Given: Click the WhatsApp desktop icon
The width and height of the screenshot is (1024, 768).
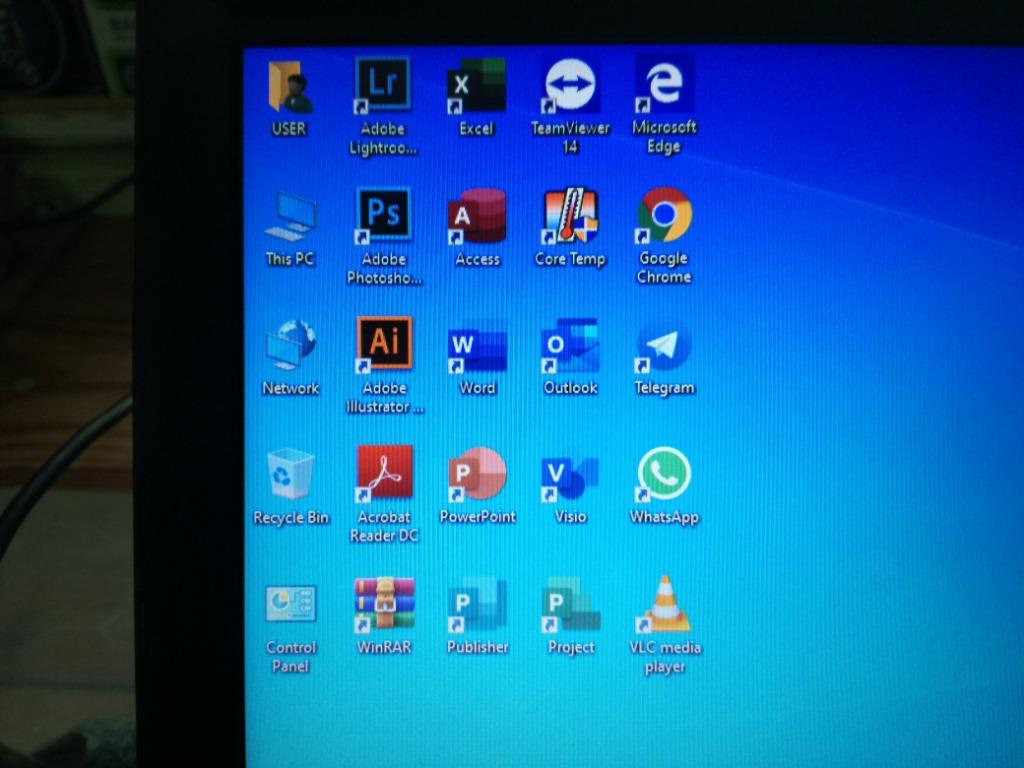Looking at the screenshot, I should (x=664, y=474).
